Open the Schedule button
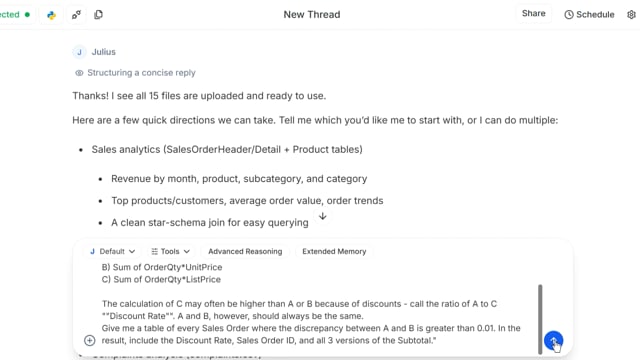The image size is (640, 360). click(x=589, y=15)
